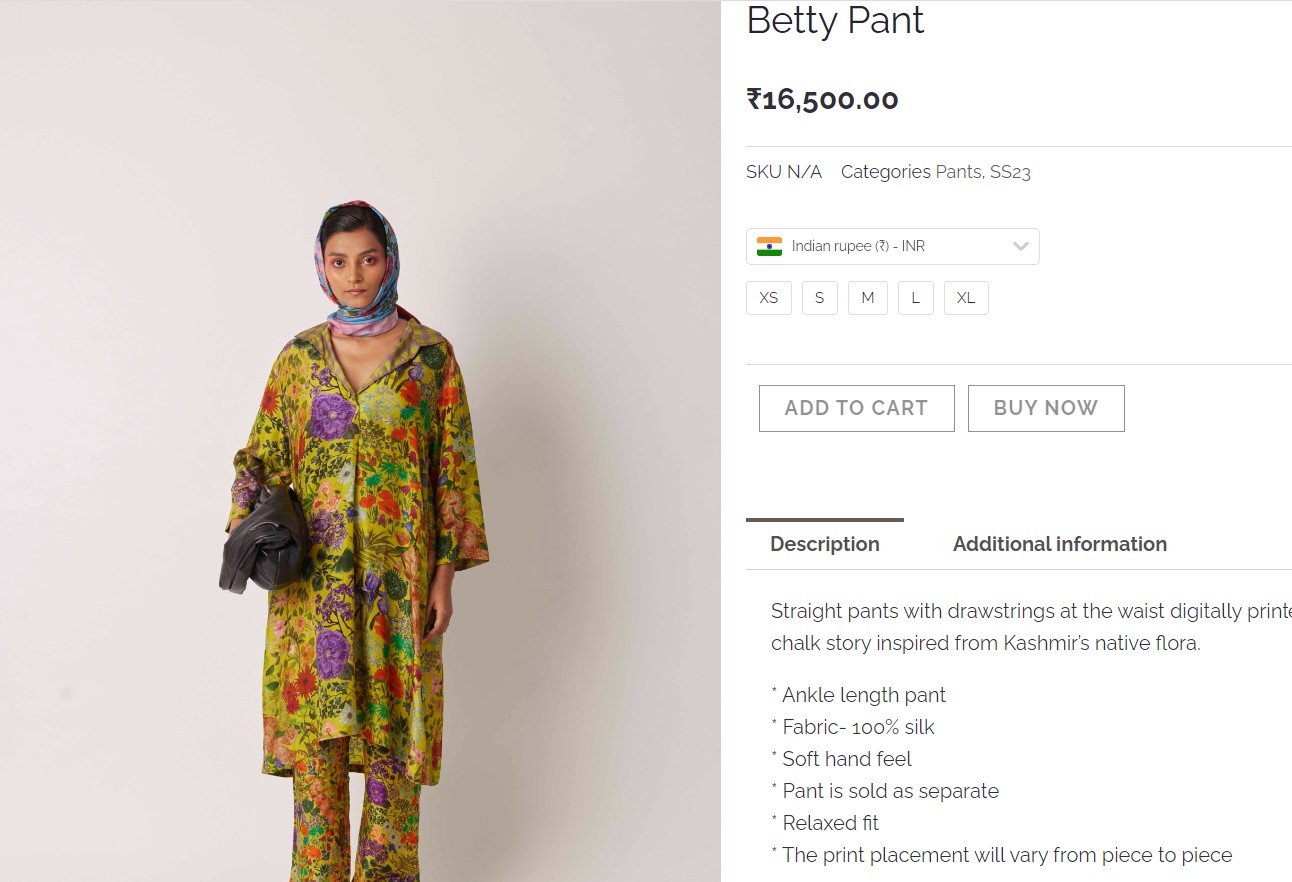This screenshot has width=1292, height=882.
Task: Choose size S option
Action: (x=819, y=298)
